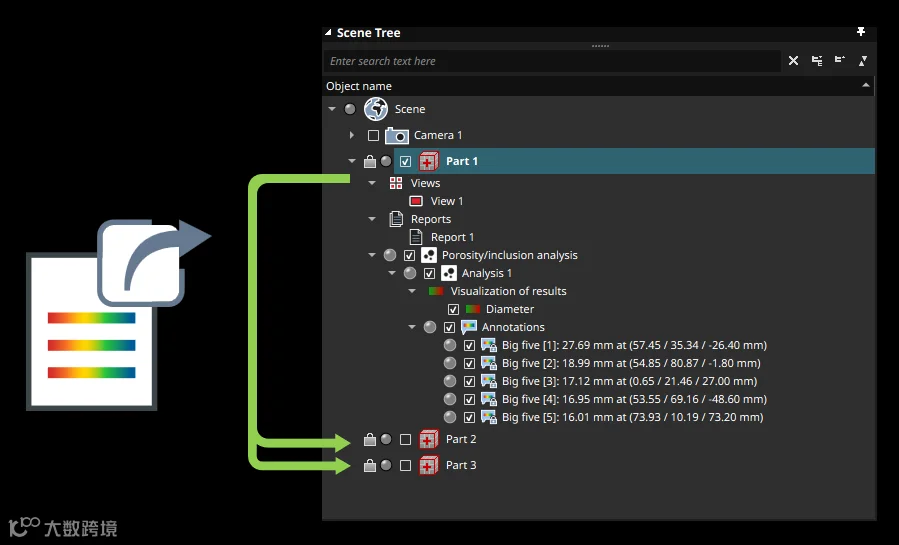Collapse the Annotations group
Viewport: 899px width, 545px height.
click(412, 327)
